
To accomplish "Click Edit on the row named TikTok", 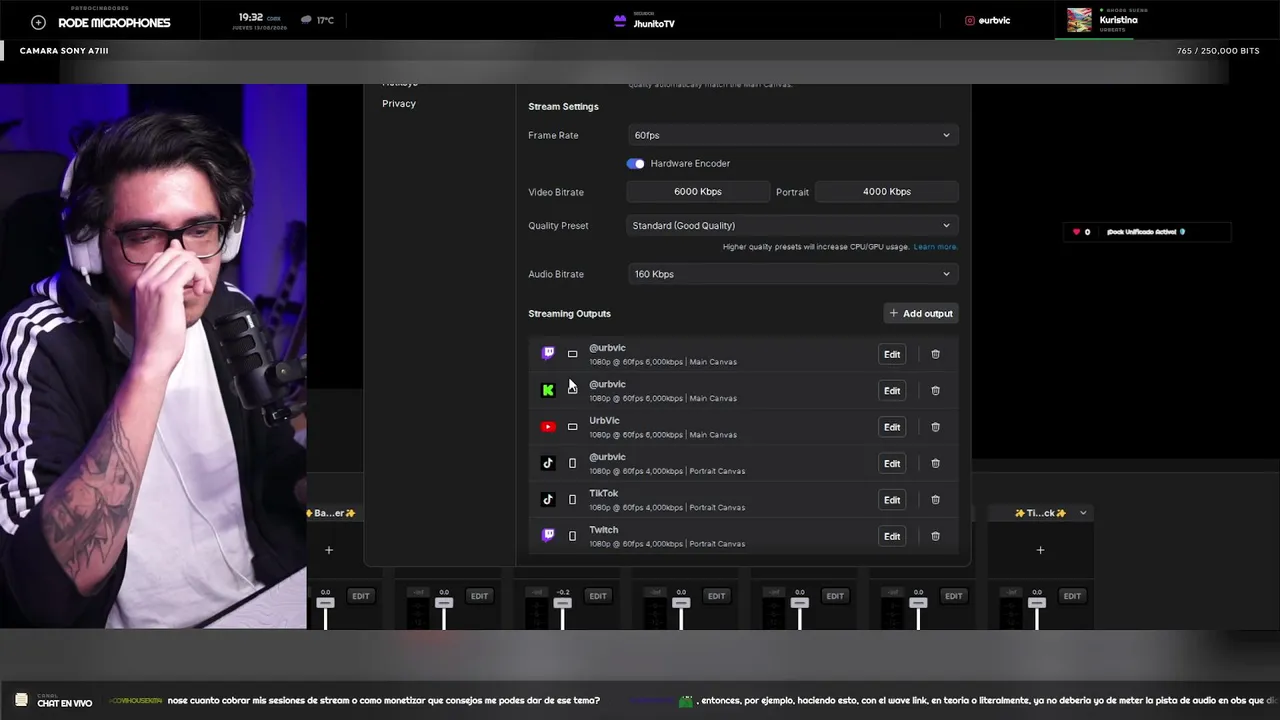I will (892, 499).
